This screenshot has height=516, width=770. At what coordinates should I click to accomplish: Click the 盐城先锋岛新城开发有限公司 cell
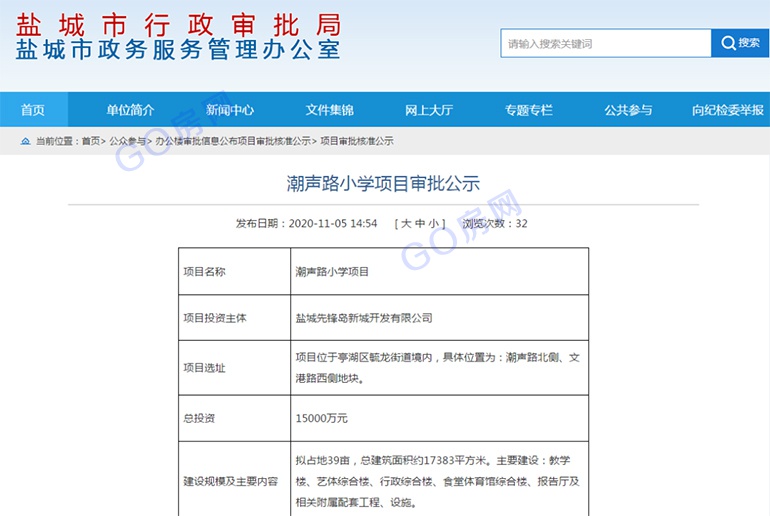(x=440, y=318)
